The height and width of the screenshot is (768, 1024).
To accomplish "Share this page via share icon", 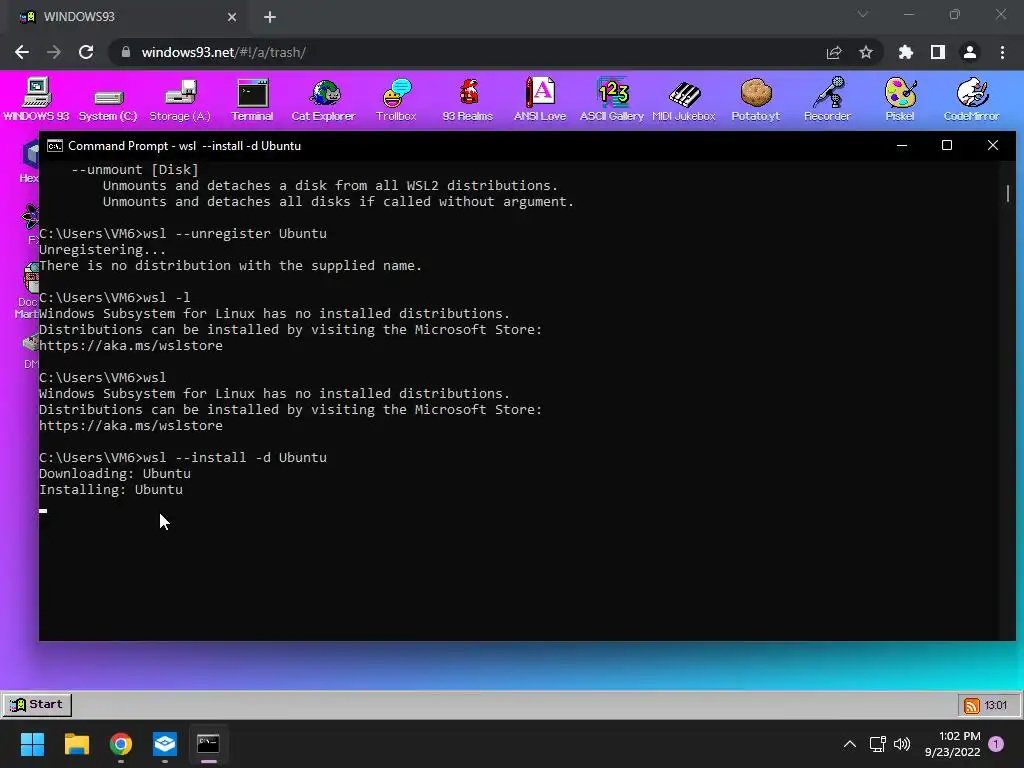I will (834, 52).
